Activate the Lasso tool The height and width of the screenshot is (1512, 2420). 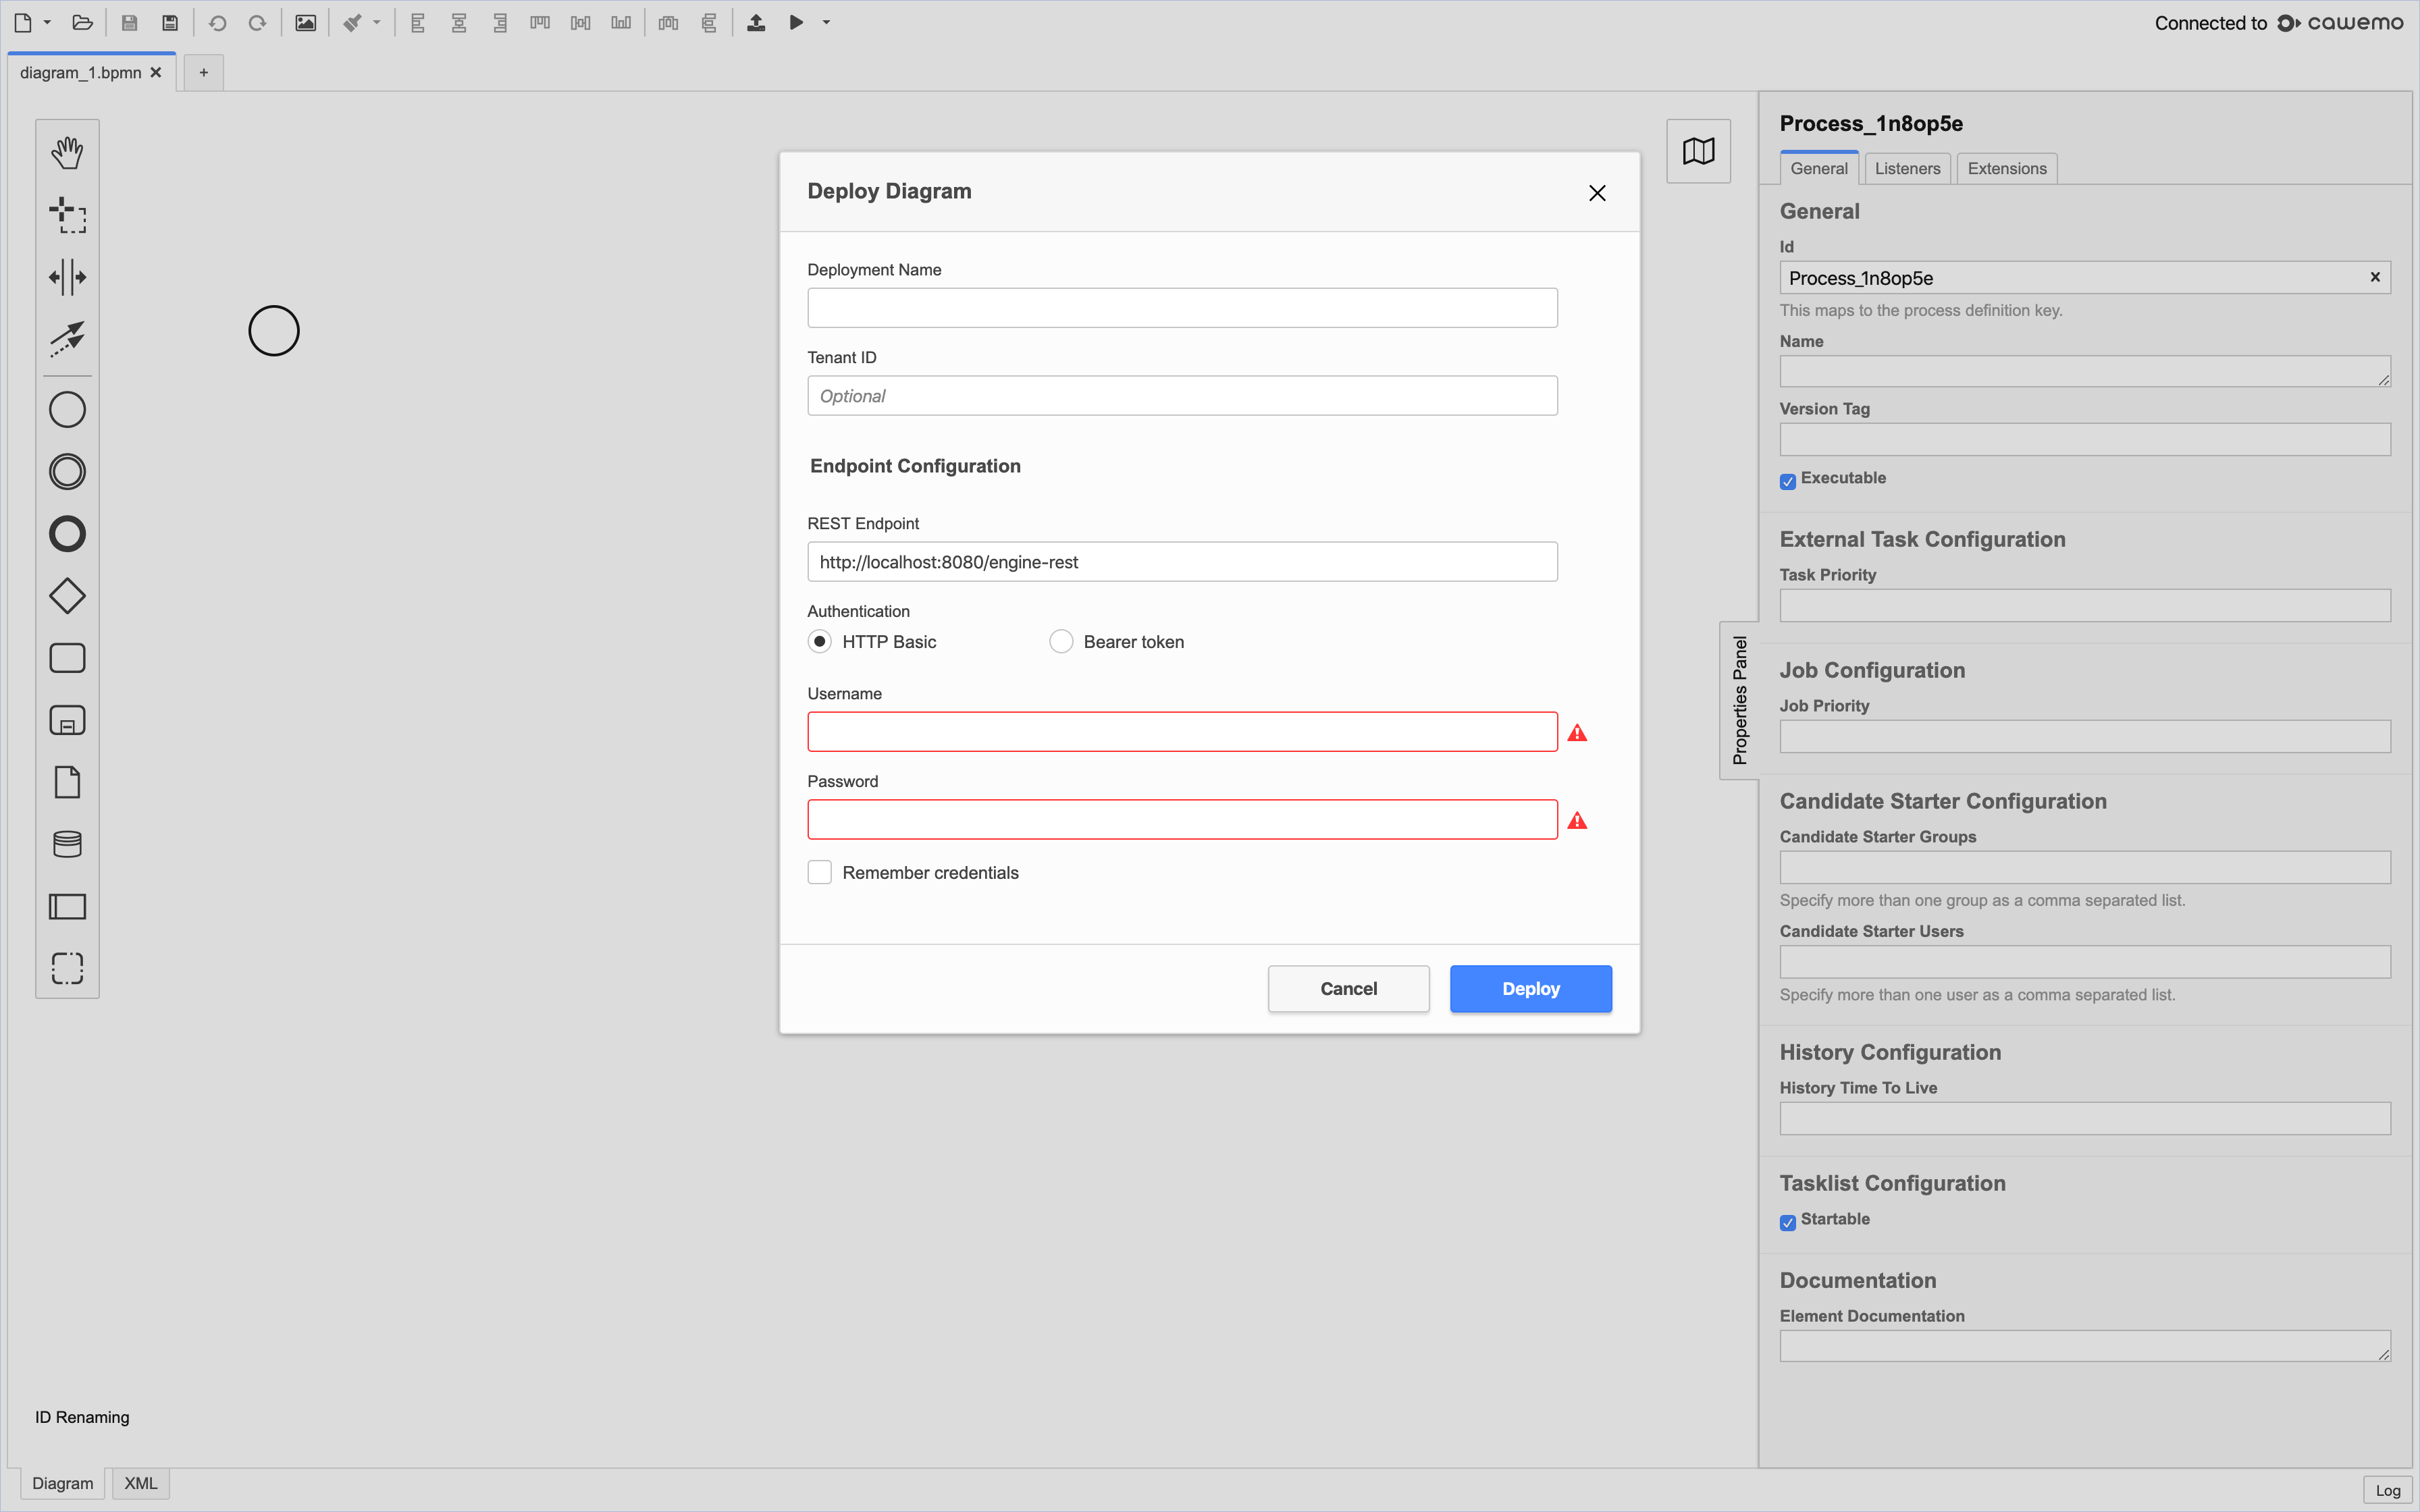pyautogui.click(x=67, y=215)
